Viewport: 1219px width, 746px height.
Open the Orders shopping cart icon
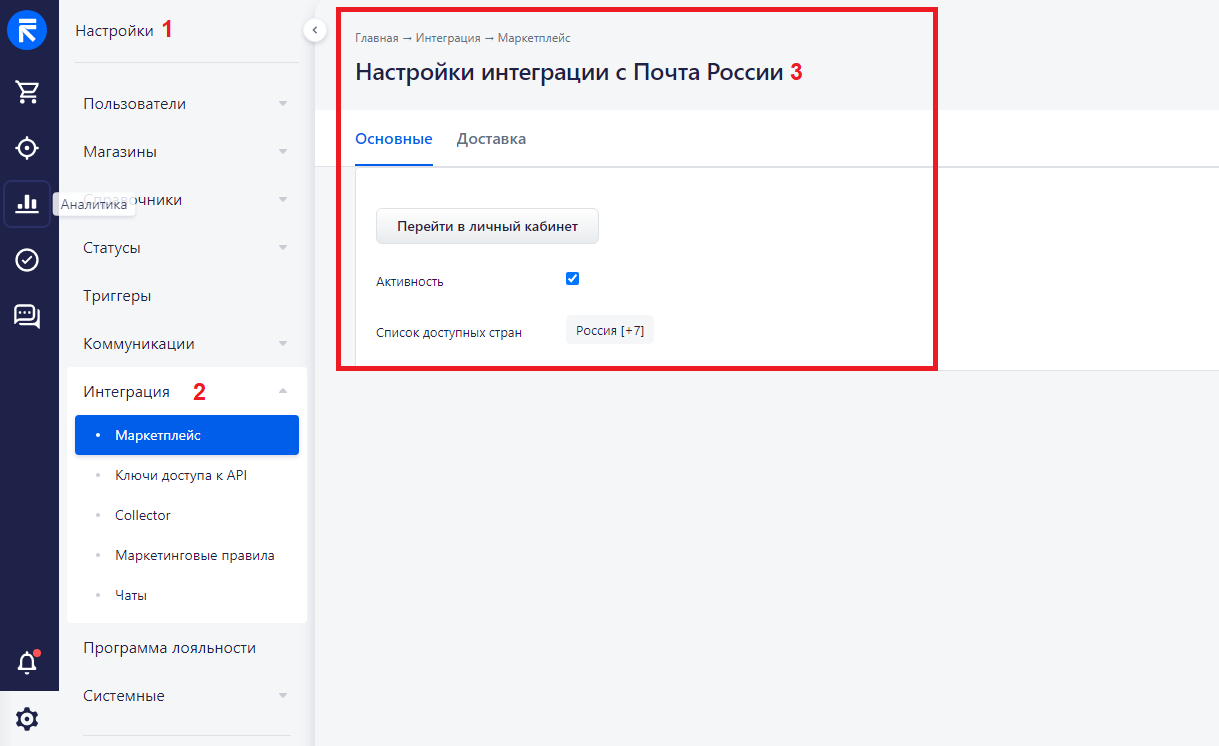pyautogui.click(x=27, y=92)
